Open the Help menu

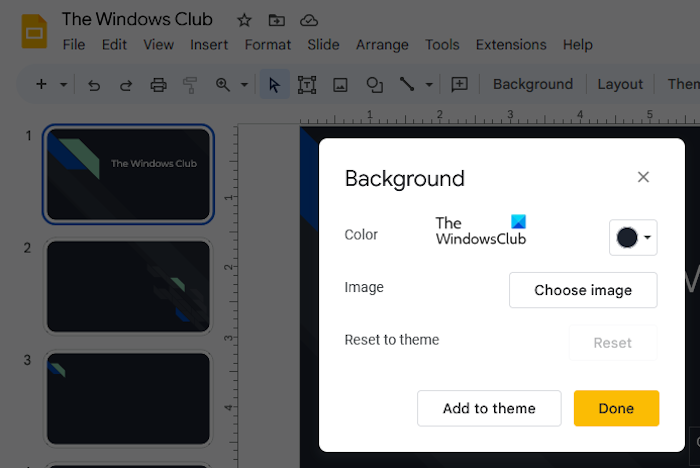(578, 45)
